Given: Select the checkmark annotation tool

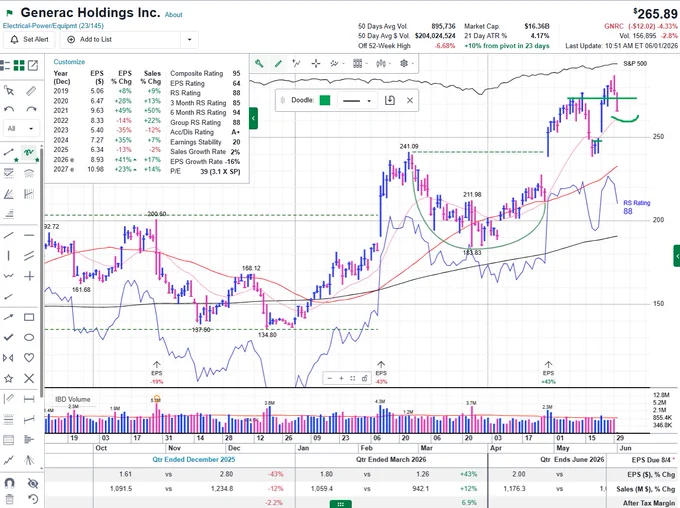Looking at the screenshot, I should (9, 337).
